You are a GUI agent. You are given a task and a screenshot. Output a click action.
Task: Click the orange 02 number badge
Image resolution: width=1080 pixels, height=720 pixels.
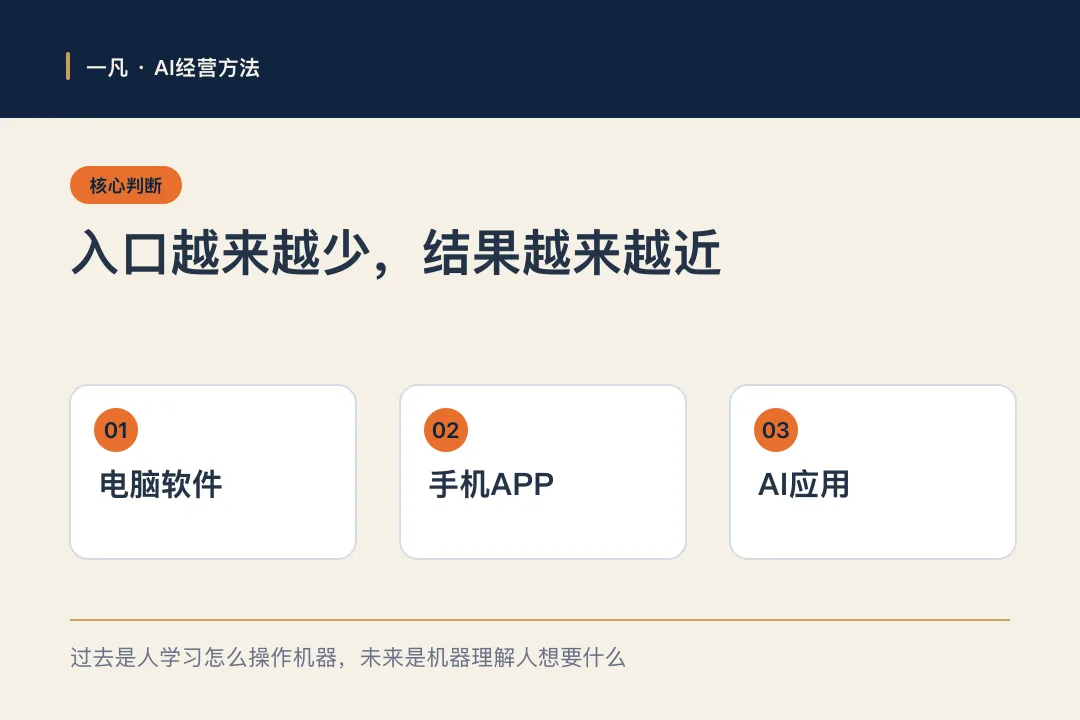click(x=446, y=430)
